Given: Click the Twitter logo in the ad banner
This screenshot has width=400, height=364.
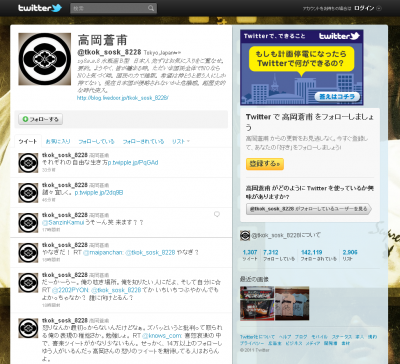Looking at the screenshot, I should [x=339, y=36].
